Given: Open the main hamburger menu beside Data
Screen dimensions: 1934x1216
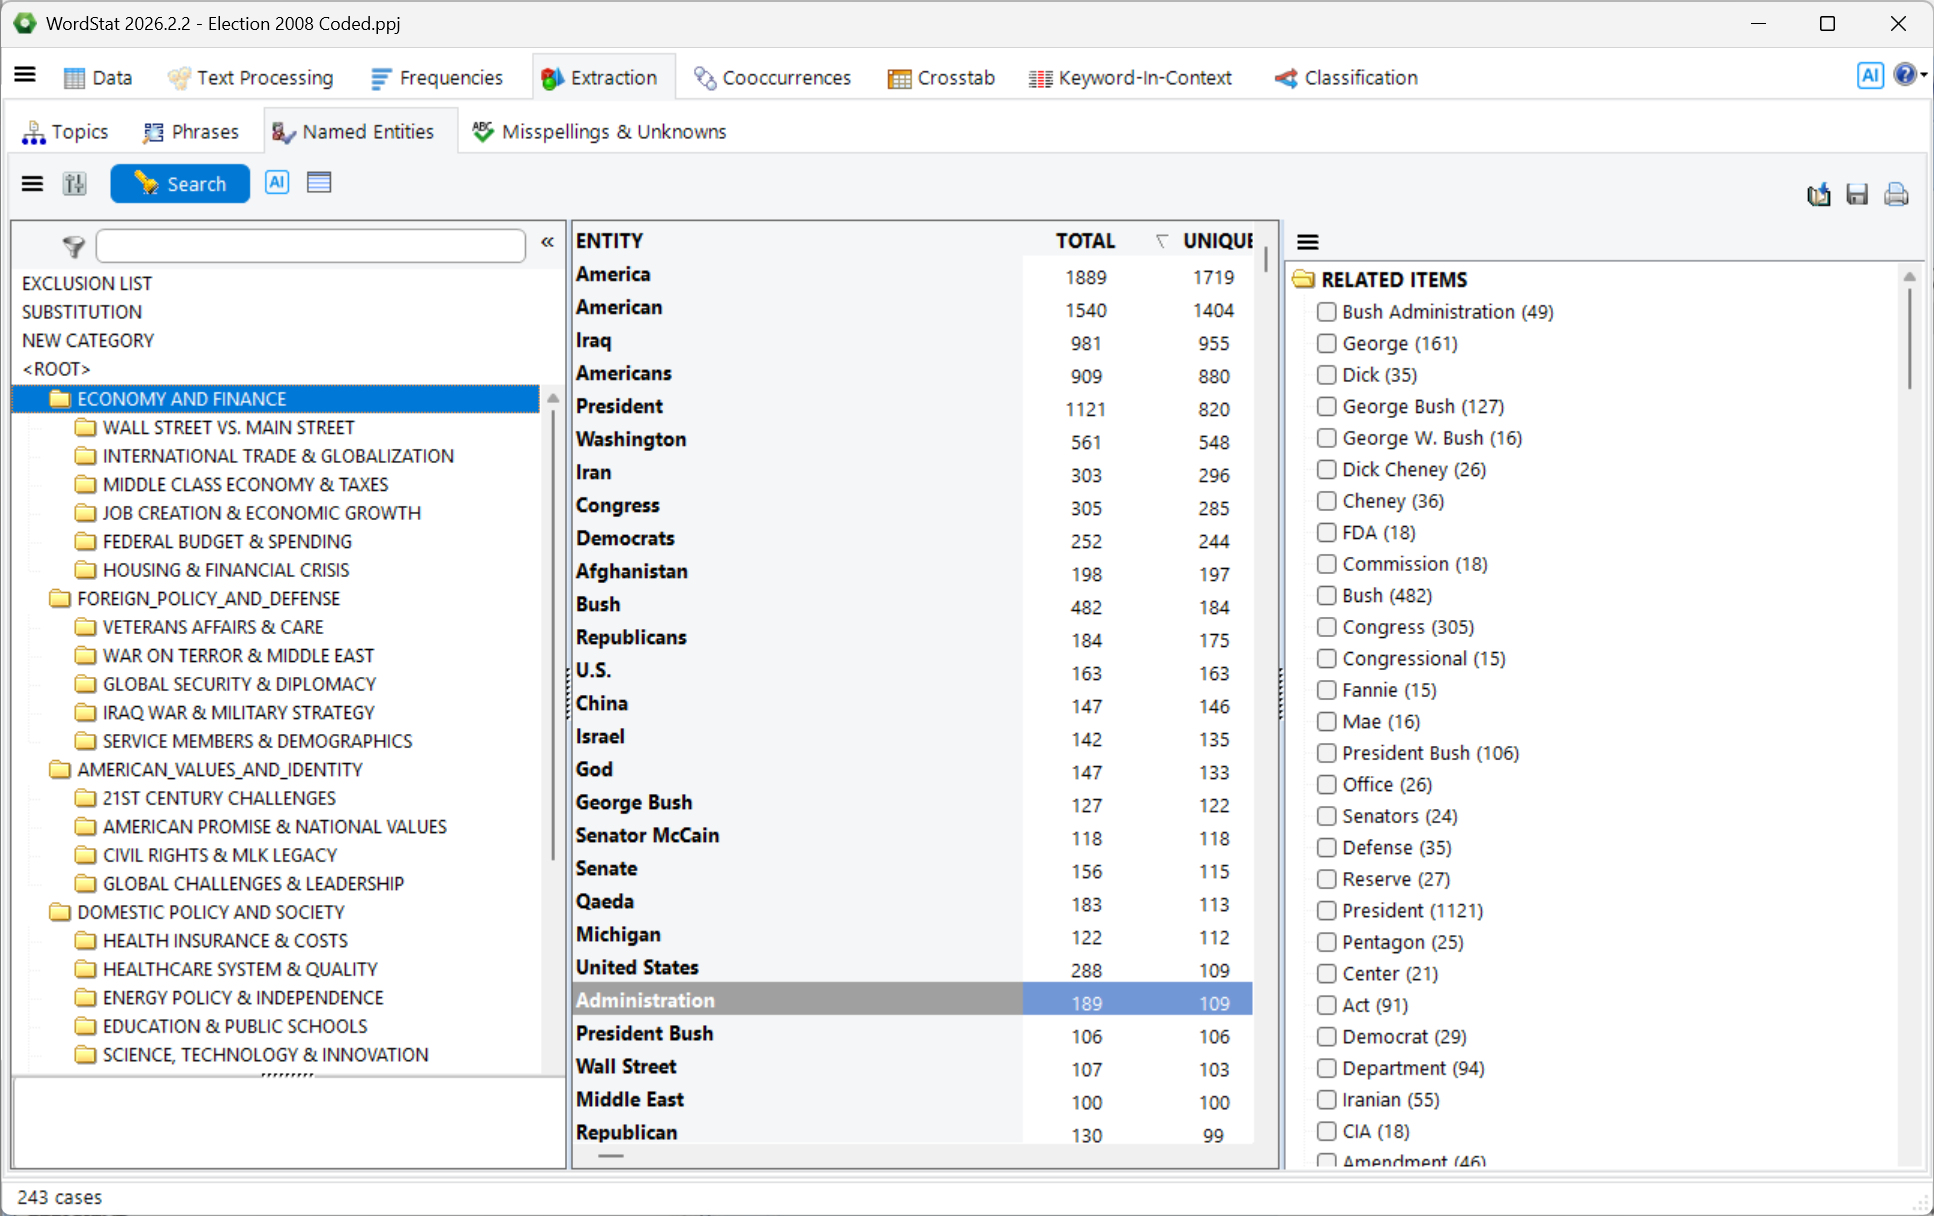Looking at the screenshot, I should pos(25,75).
